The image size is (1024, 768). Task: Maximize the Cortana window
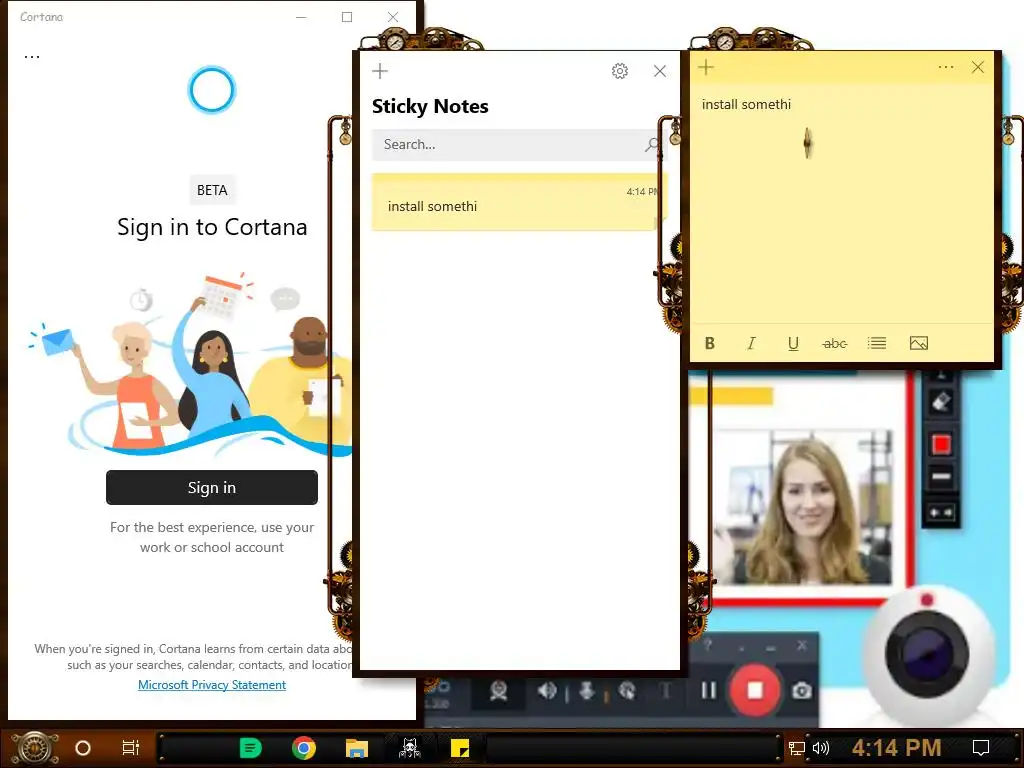(x=347, y=17)
